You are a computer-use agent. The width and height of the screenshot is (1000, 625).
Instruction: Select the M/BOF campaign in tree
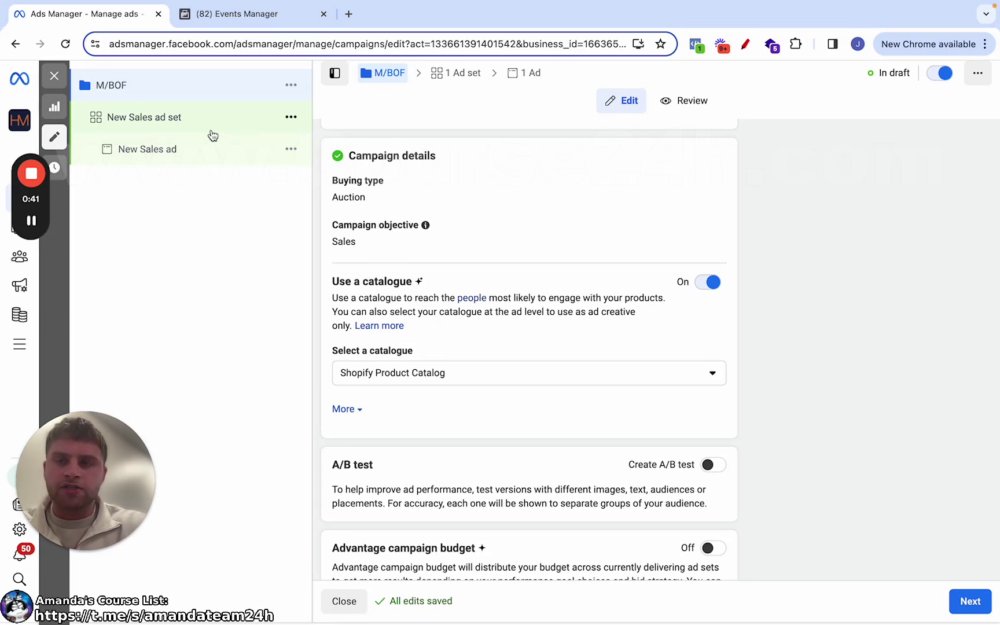click(x=191, y=85)
